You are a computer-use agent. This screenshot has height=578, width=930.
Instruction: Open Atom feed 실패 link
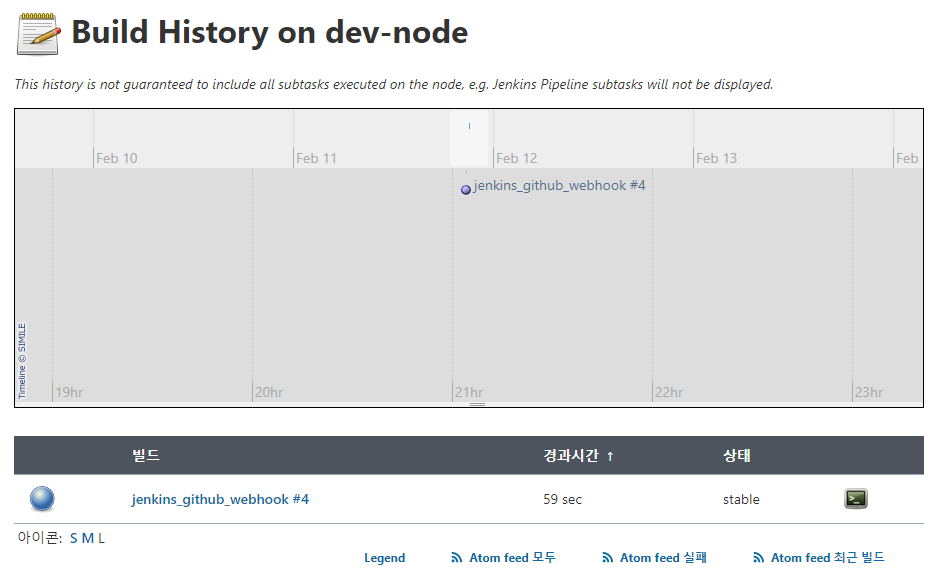[x=663, y=558]
